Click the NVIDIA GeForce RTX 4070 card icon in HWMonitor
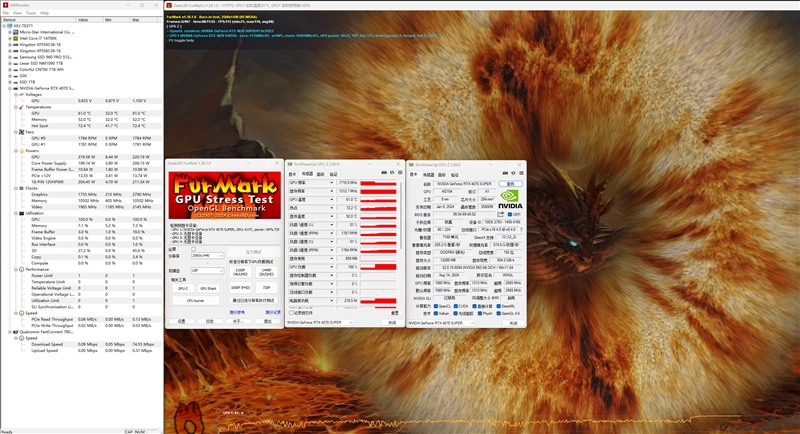The width and height of the screenshot is (800, 434). tap(16, 88)
